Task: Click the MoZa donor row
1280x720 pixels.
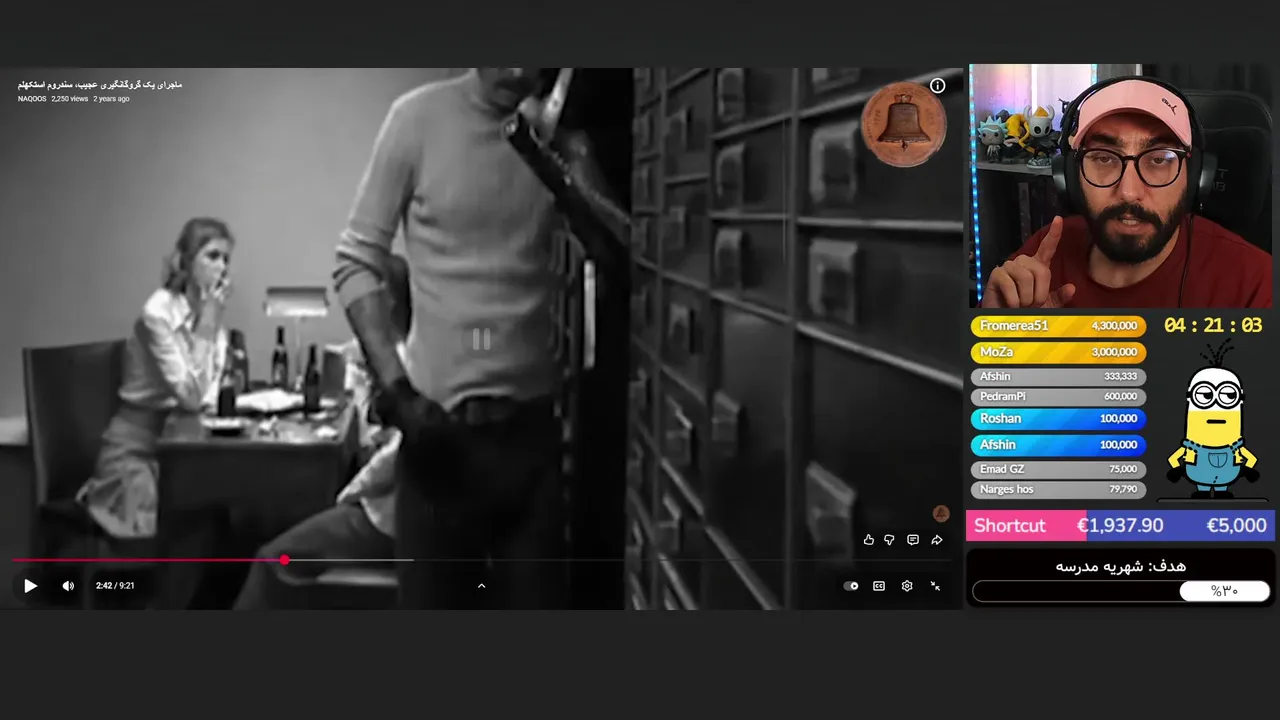Action: click(x=1058, y=352)
